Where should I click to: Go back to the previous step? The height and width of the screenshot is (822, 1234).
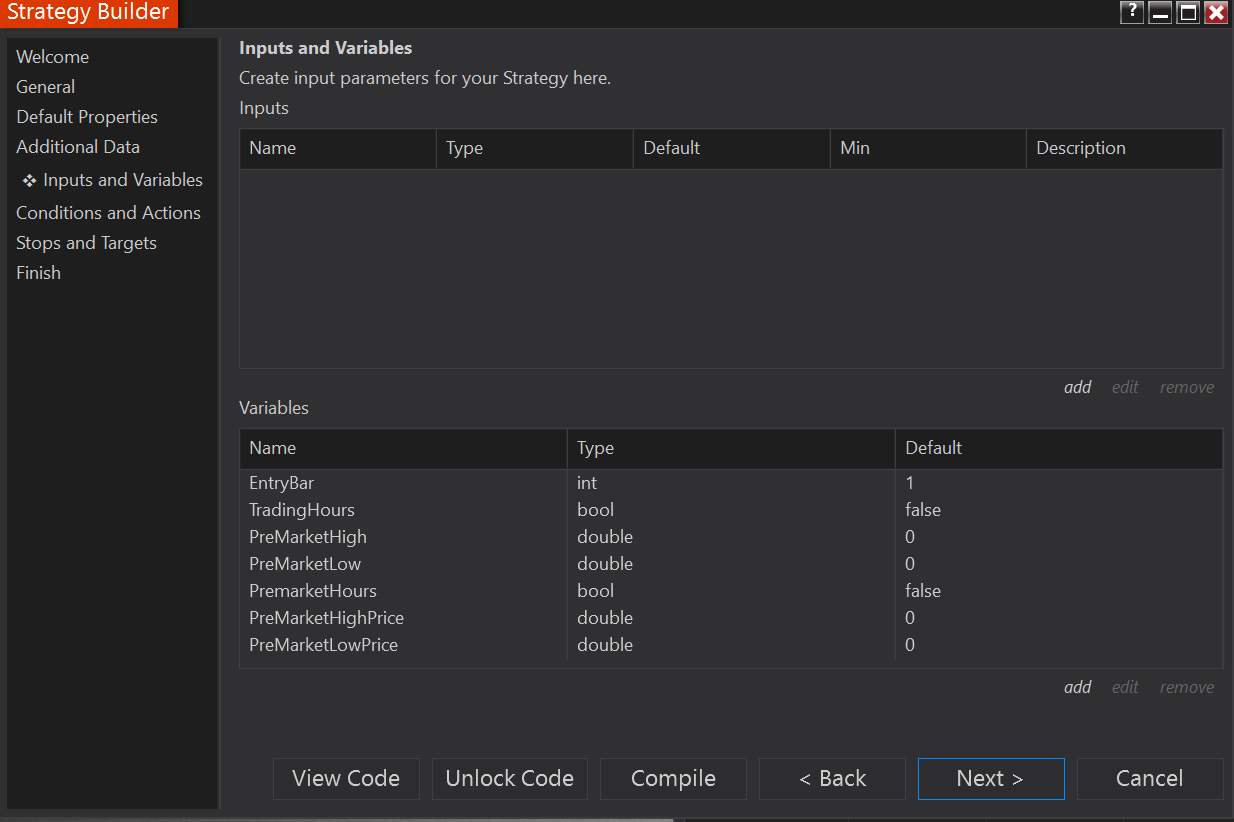click(x=832, y=779)
